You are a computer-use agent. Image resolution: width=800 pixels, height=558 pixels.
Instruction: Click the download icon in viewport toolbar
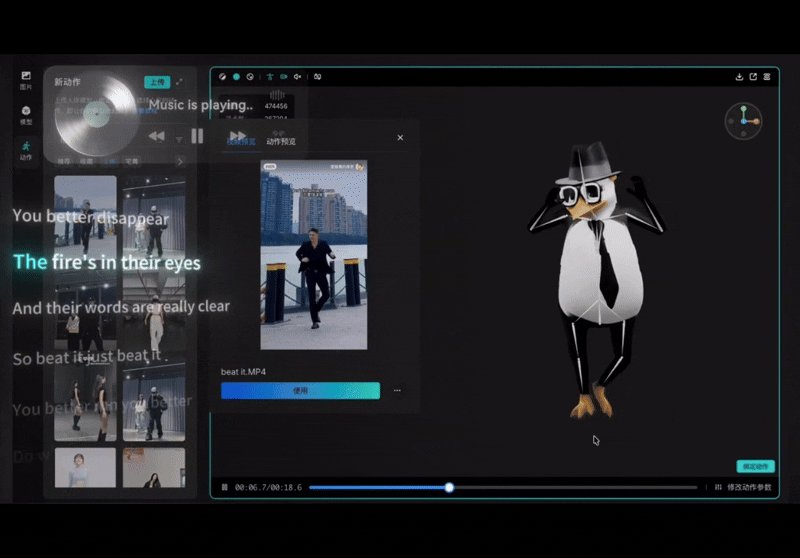tap(739, 77)
